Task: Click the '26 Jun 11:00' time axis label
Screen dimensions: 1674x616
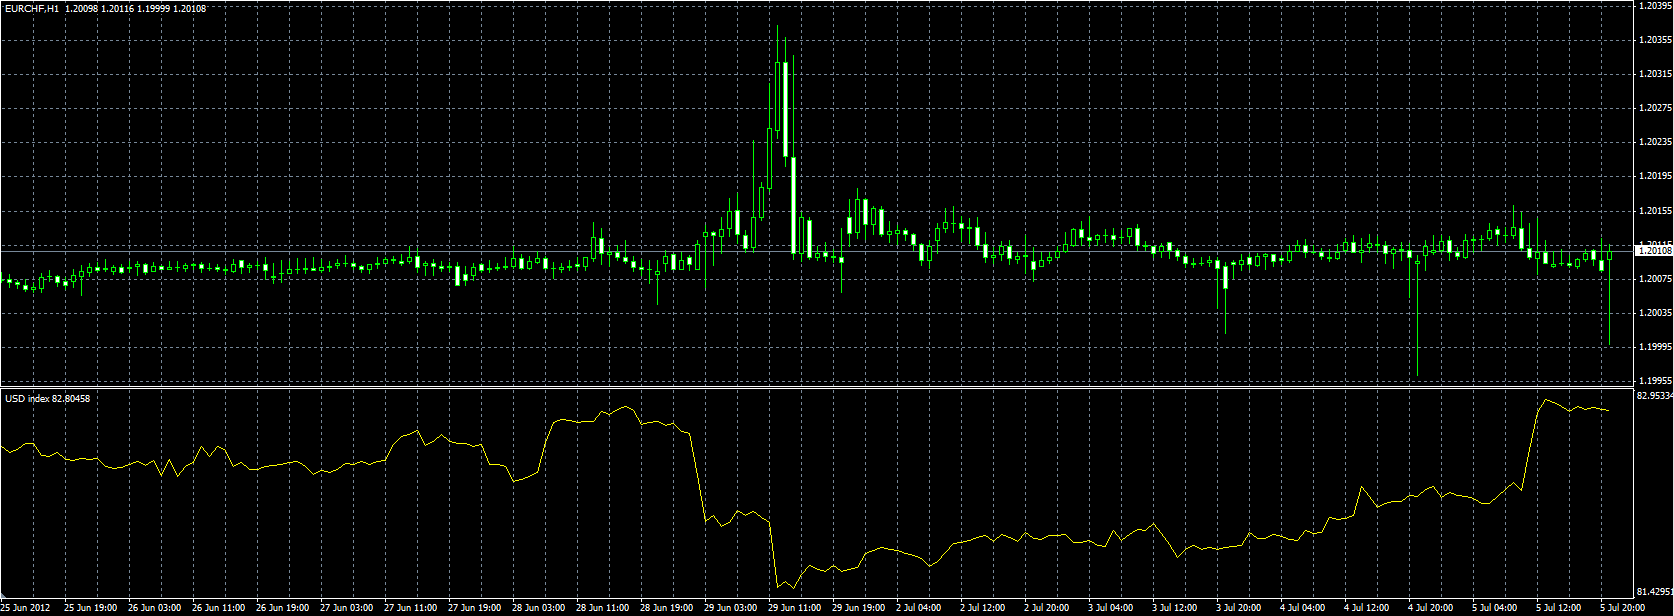Action: click(x=219, y=608)
